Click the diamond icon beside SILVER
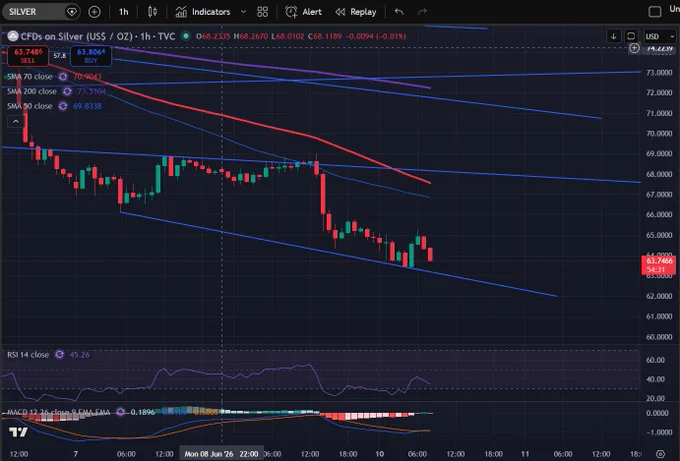Screen dimensions: 680x461 point(72,12)
